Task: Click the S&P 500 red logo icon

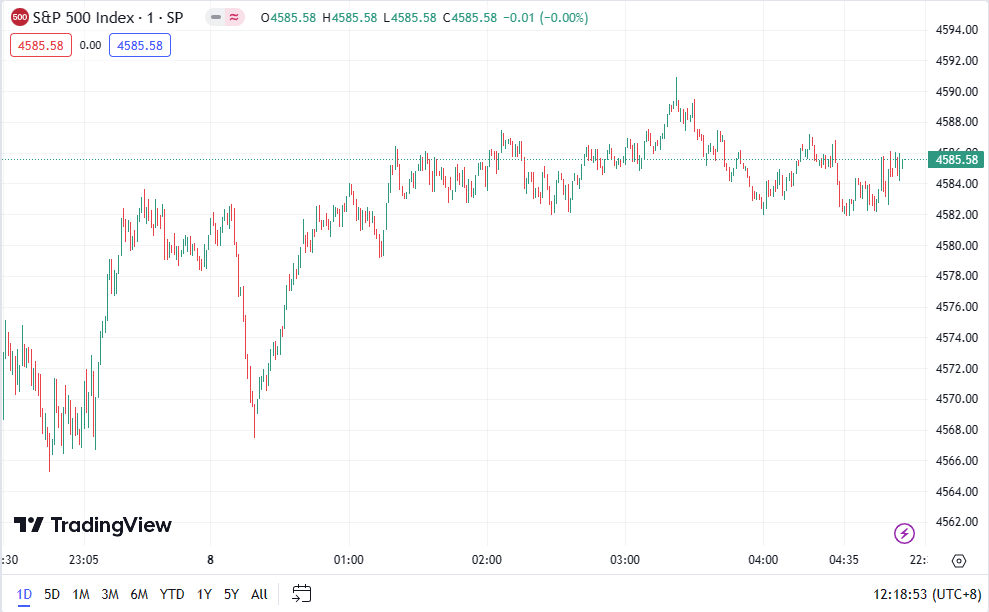Action: tap(20, 18)
